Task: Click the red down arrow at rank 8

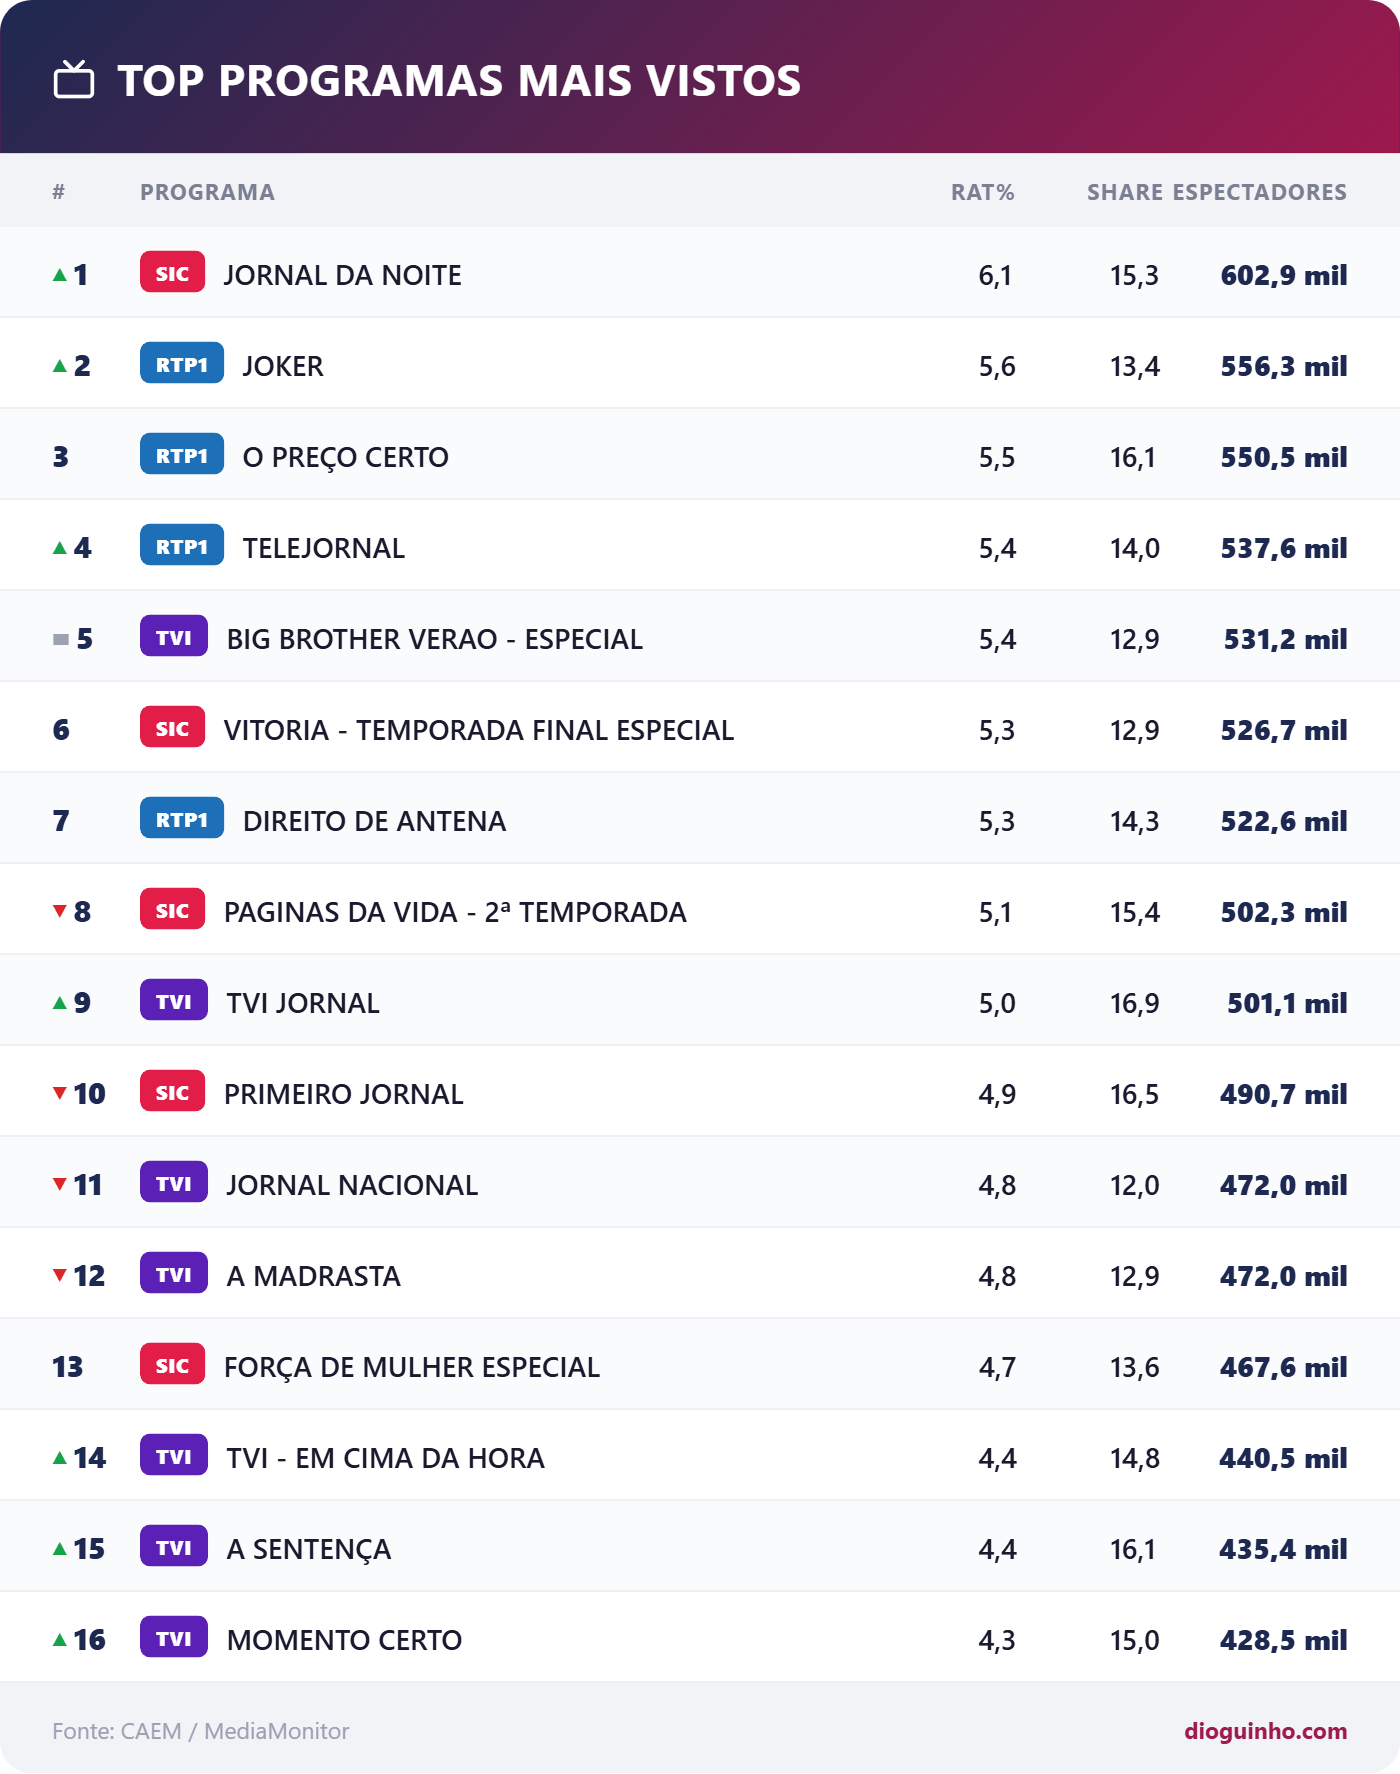Action: pos(60,911)
